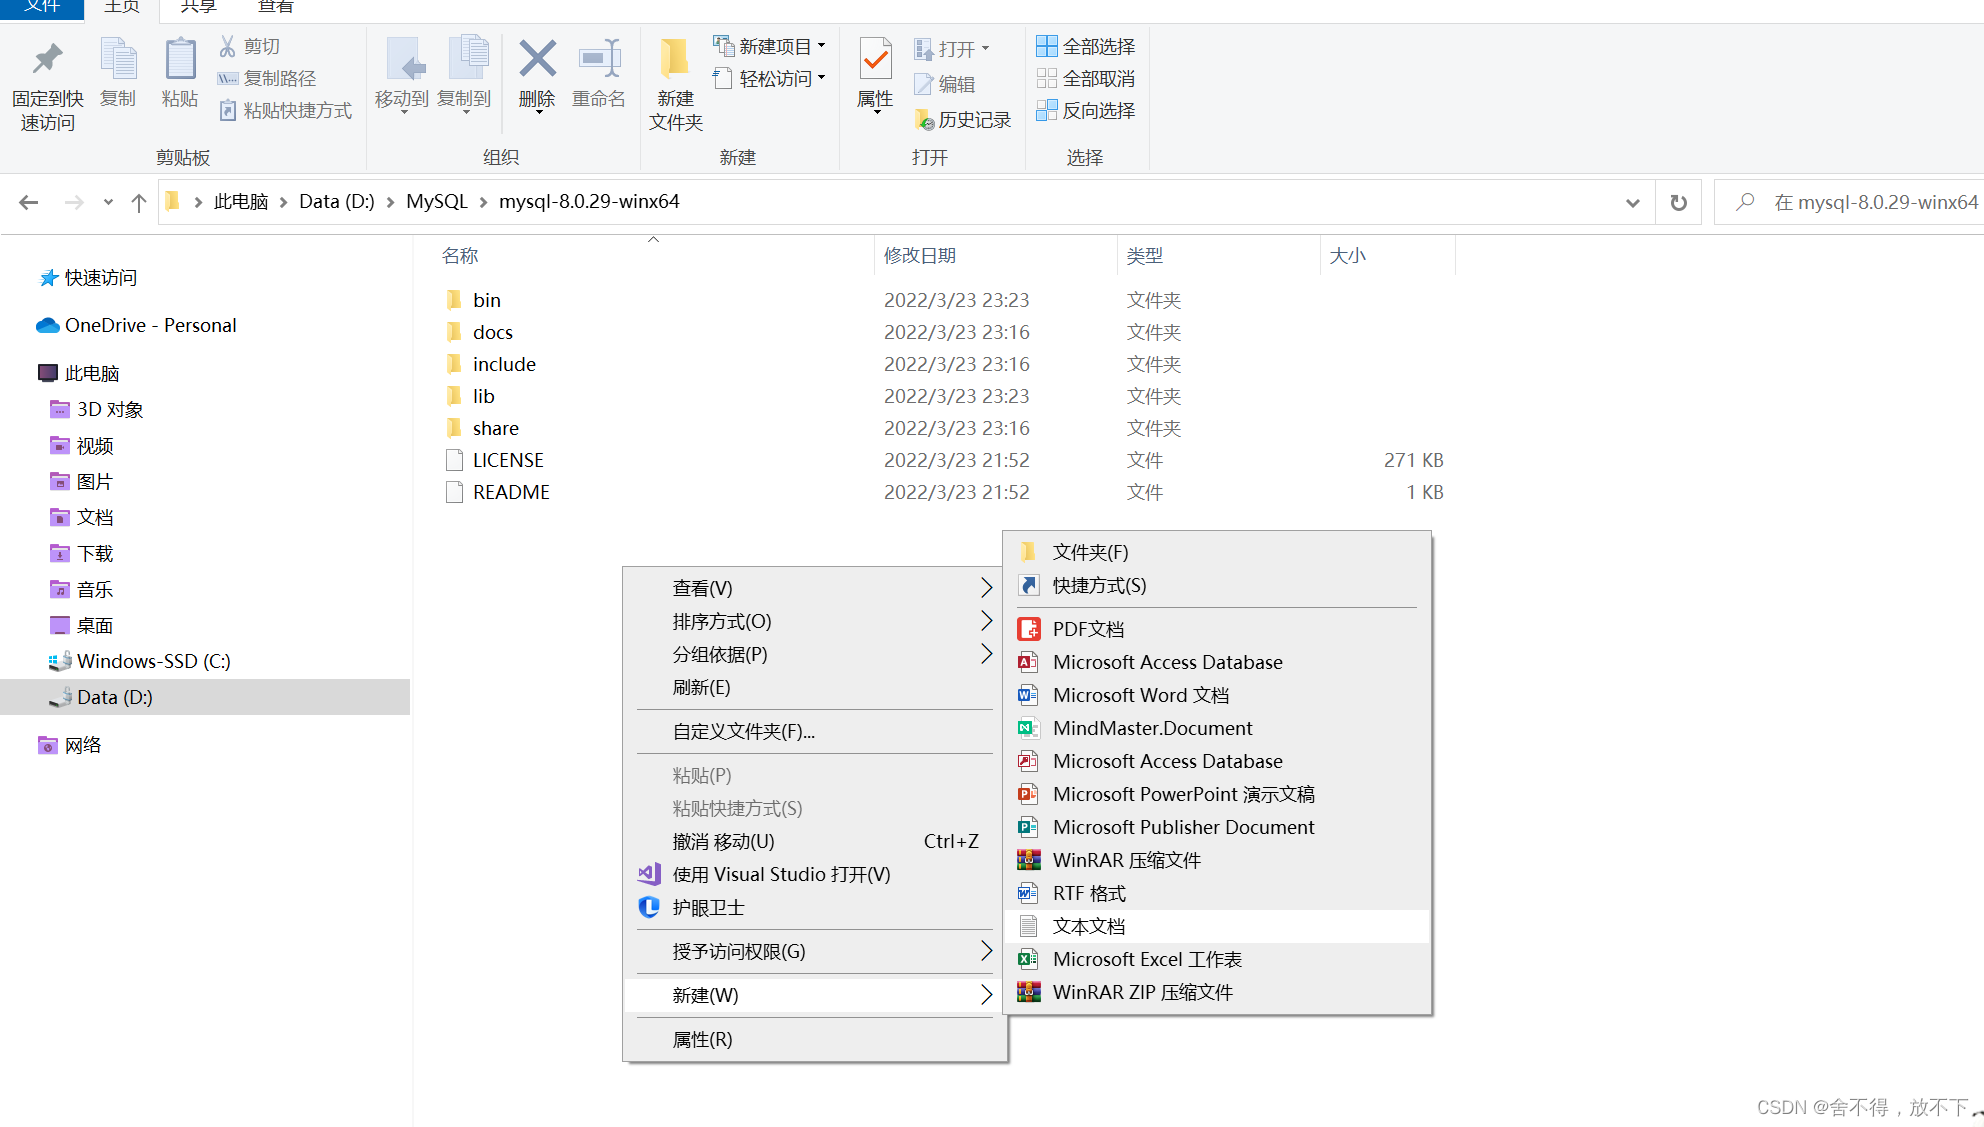Open the bin folder

(486, 300)
